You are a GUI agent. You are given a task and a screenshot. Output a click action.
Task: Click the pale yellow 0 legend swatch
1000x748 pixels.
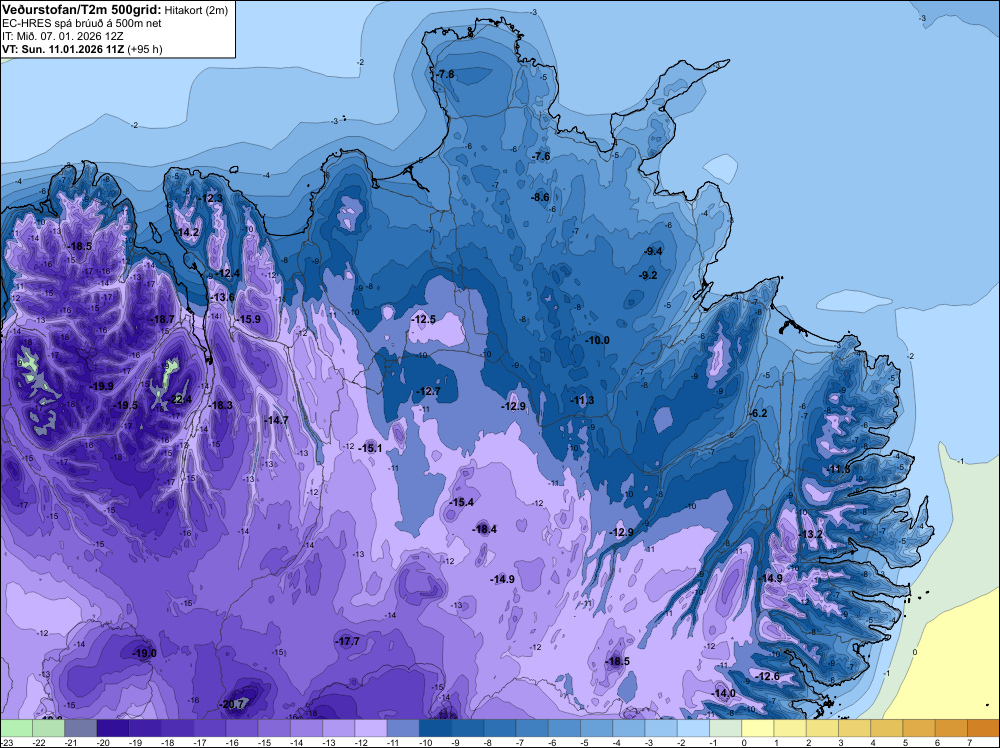(758, 728)
